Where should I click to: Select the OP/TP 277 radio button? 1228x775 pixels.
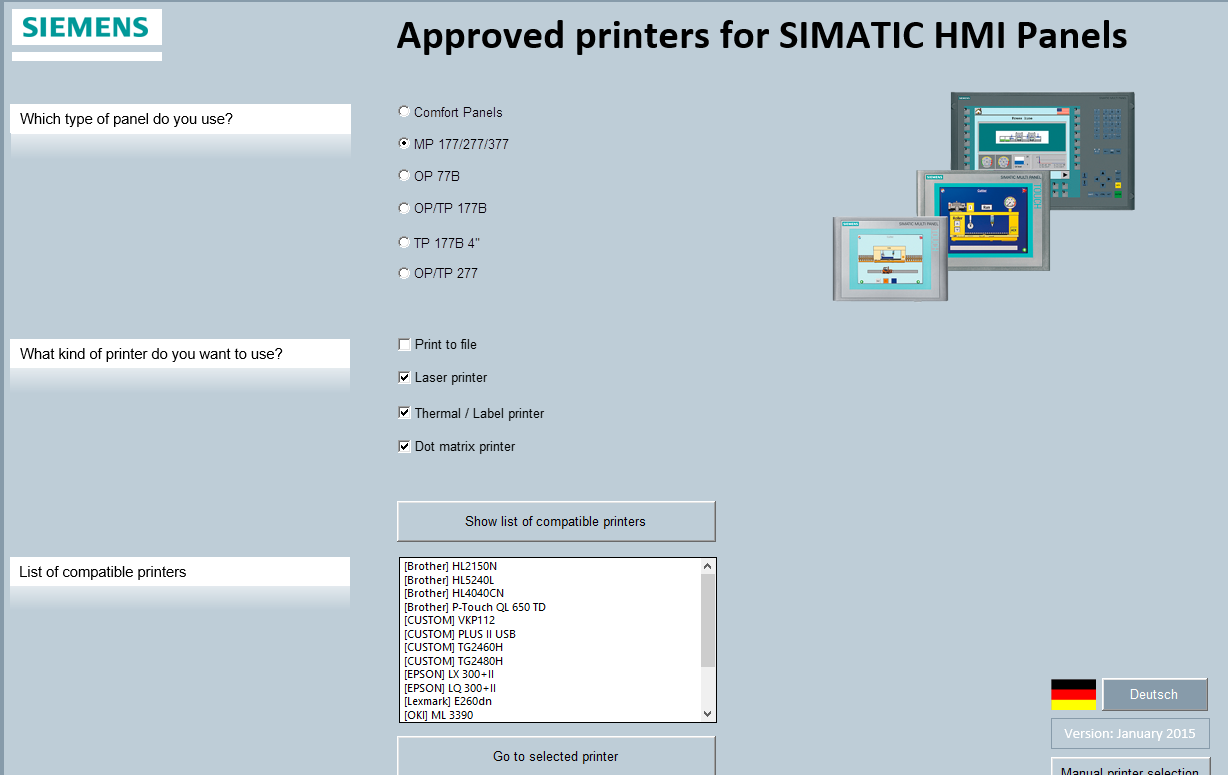(x=404, y=273)
